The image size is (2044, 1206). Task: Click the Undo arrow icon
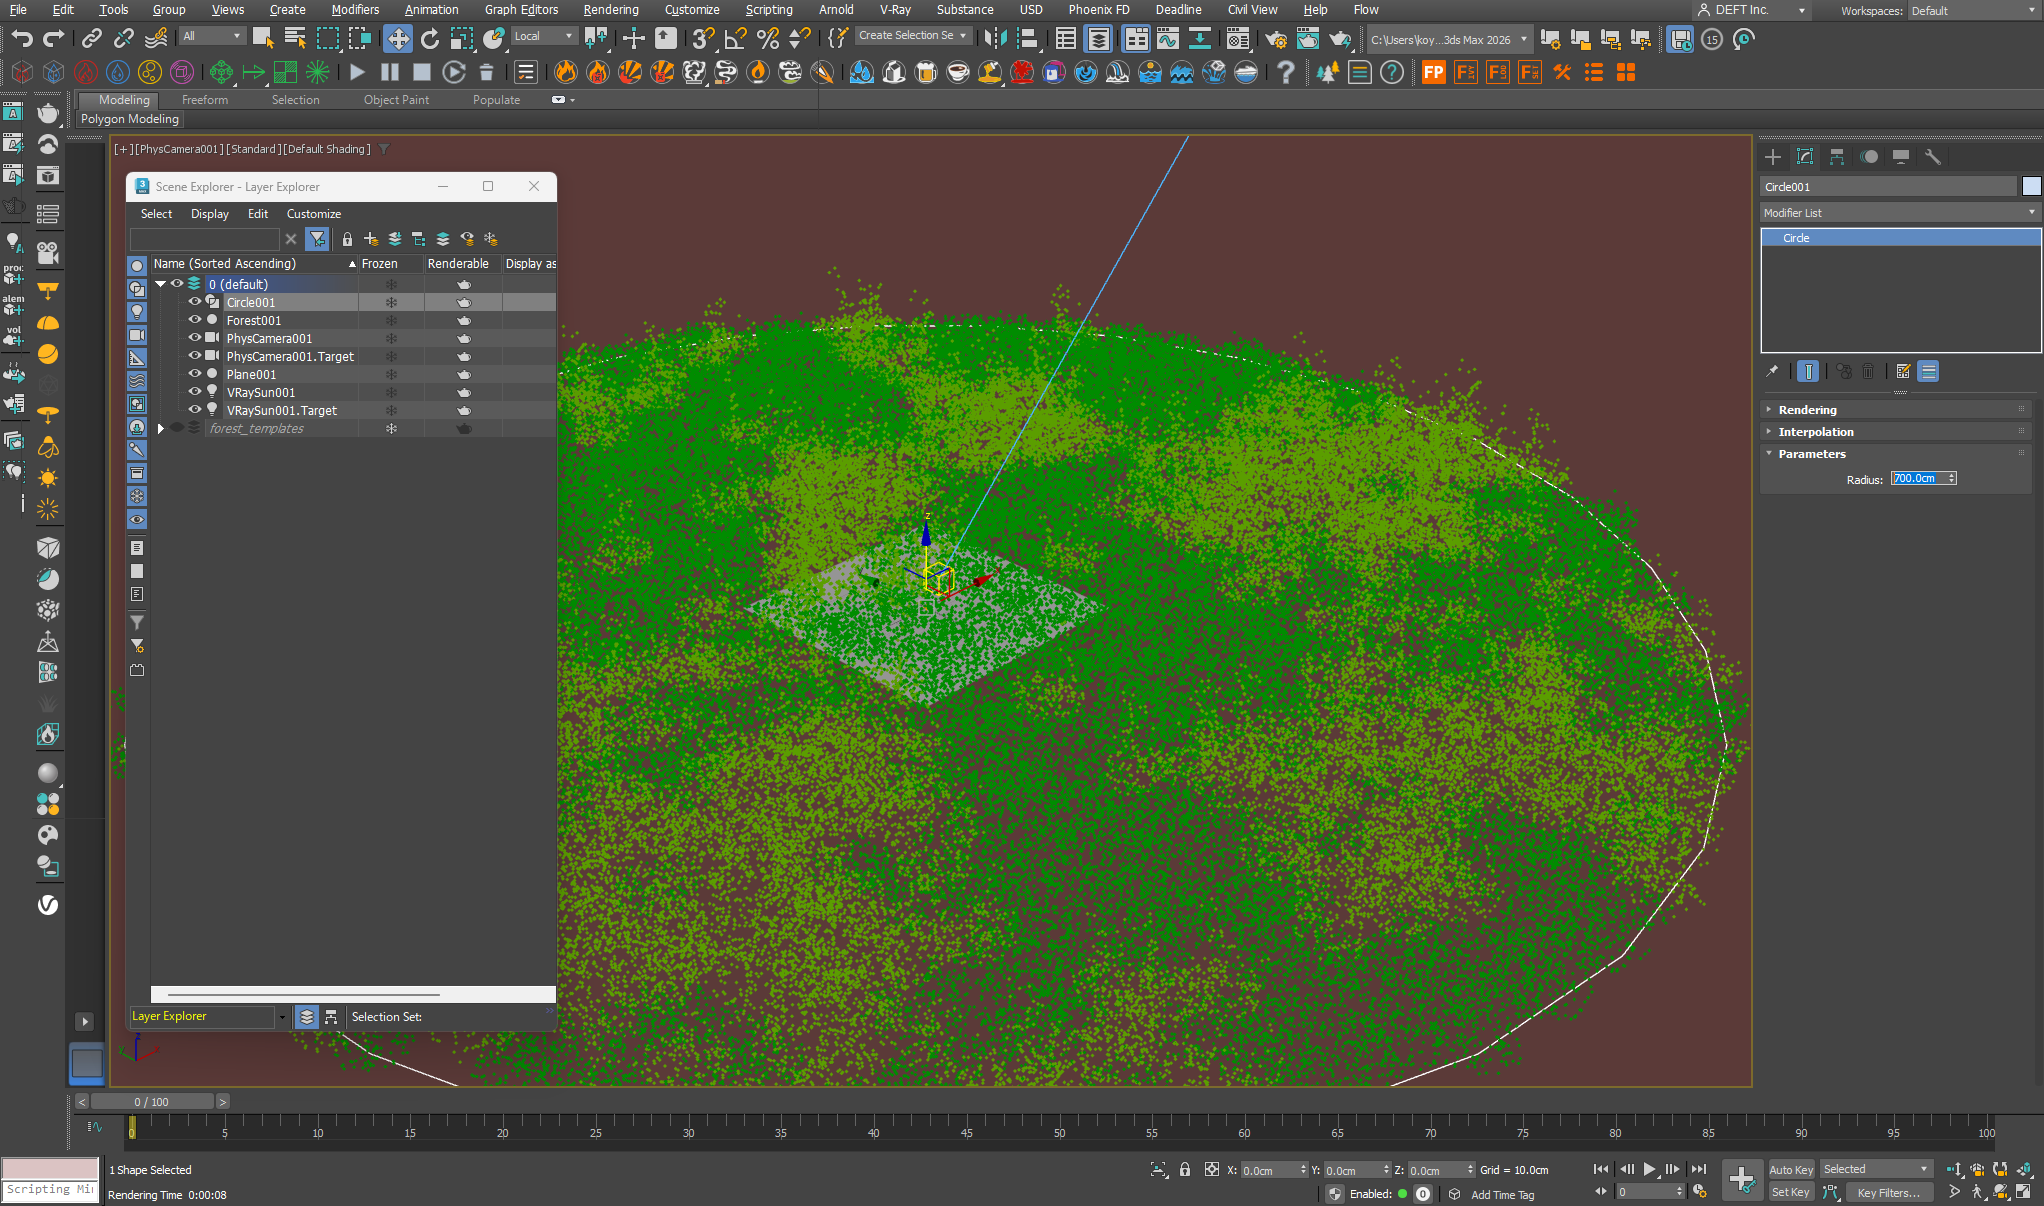(x=22, y=39)
